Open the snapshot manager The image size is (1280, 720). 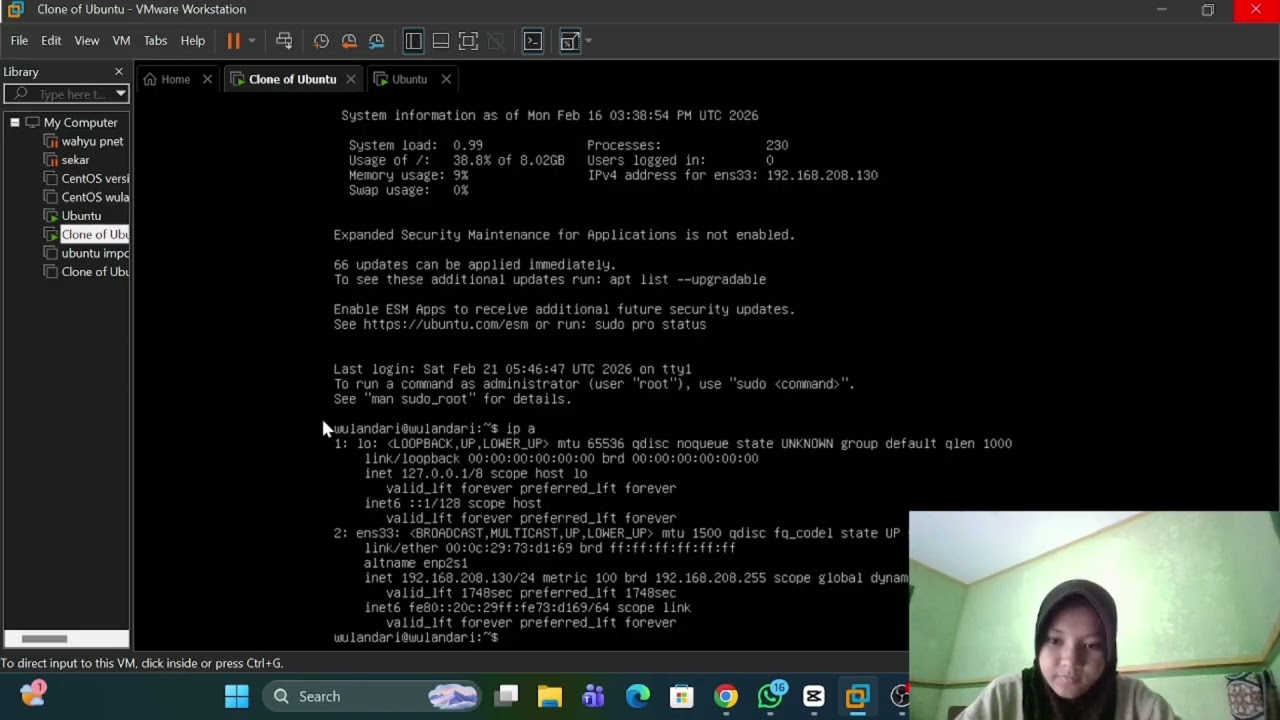click(377, 41)
